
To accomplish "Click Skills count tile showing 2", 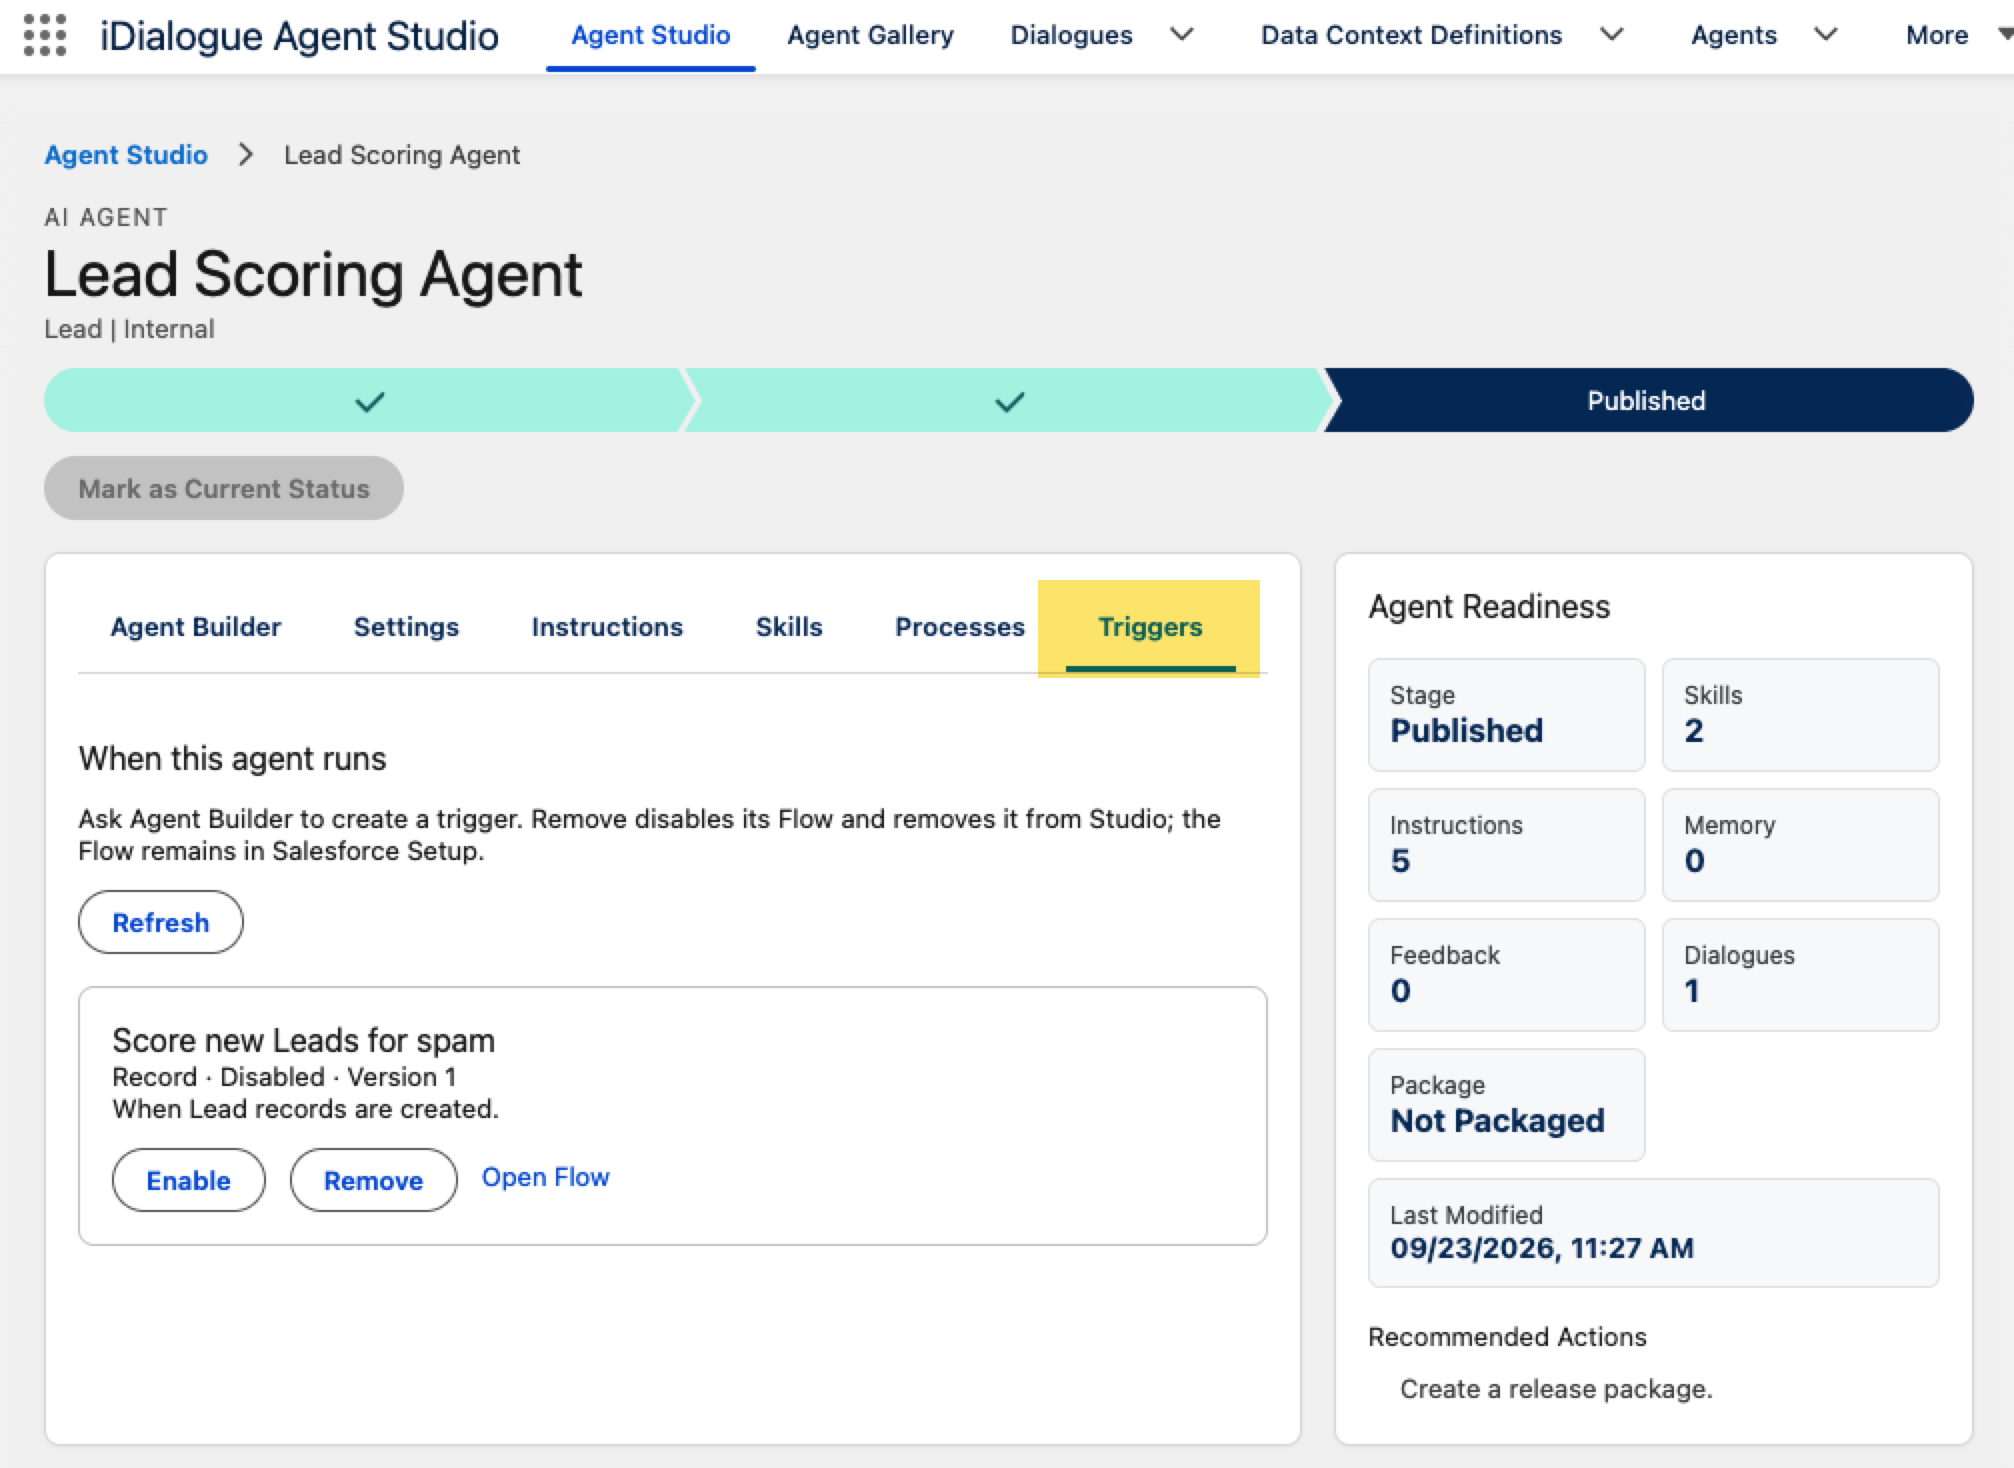I will click(1801, 715).
